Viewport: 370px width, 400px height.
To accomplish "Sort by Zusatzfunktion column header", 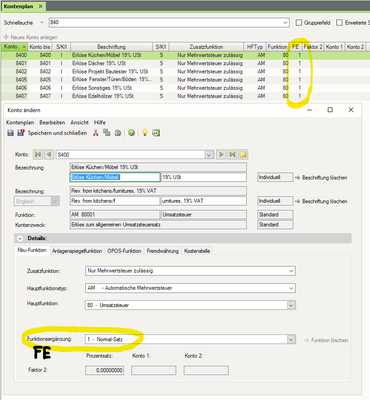I will point(206,47).
